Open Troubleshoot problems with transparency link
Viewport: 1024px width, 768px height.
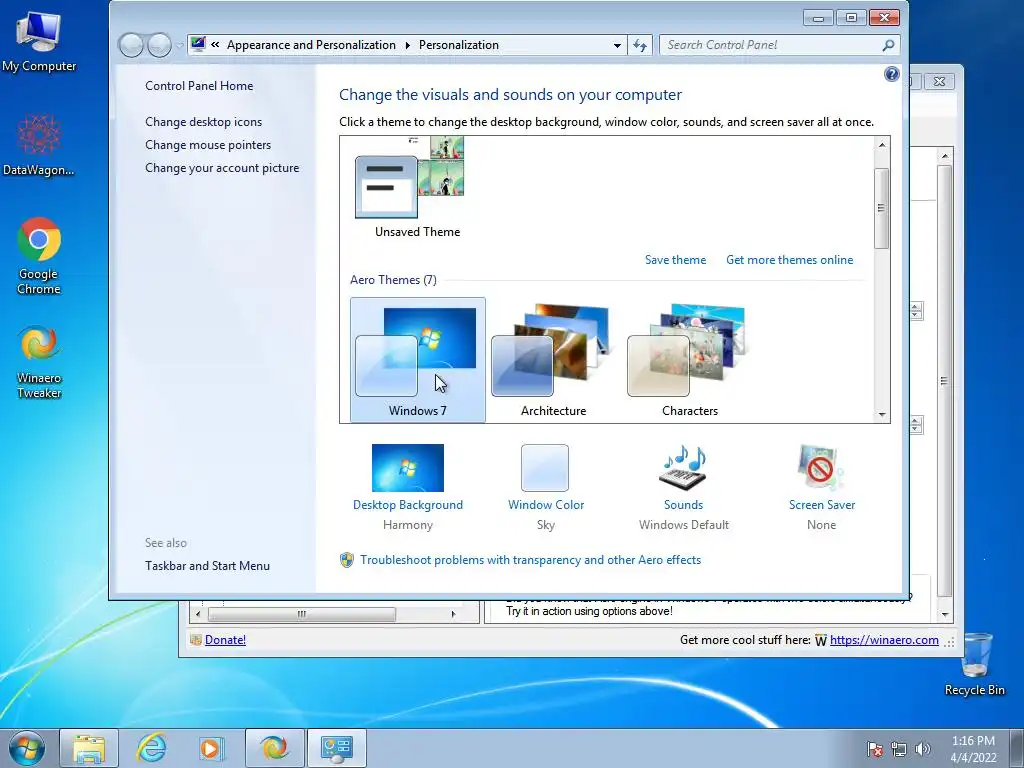click(x=530, y=560)
